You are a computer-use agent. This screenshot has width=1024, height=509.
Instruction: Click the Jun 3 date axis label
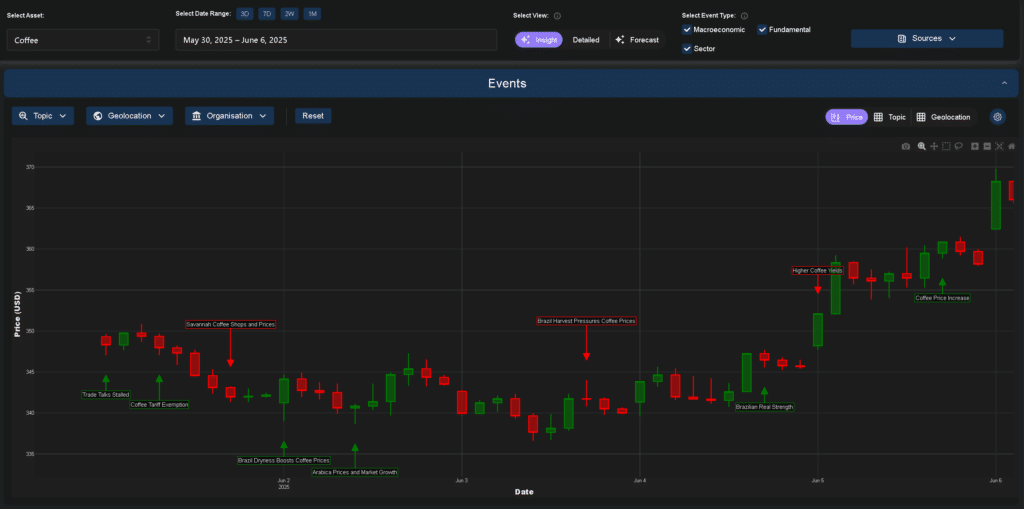pyautogui.click(x=461, y=481)
